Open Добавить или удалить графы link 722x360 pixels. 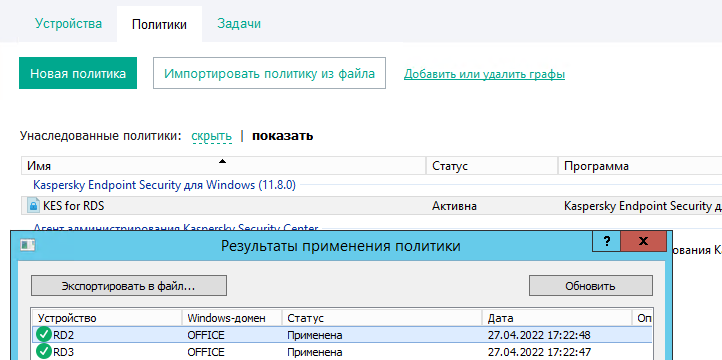[484, 74]
